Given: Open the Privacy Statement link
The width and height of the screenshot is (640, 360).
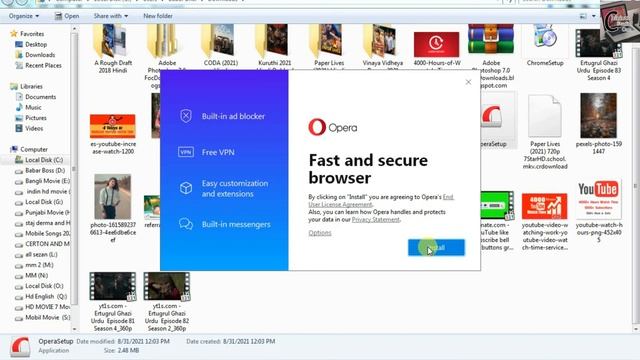Looking at the screenshot, I should (x=376, y=219).
